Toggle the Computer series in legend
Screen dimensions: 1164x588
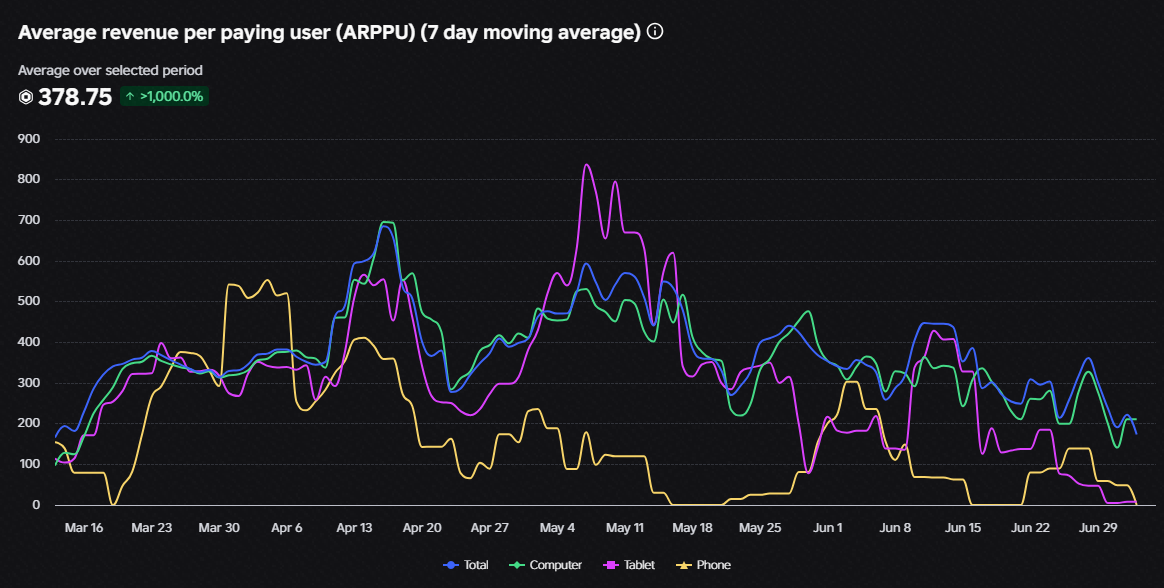(545, 565)
